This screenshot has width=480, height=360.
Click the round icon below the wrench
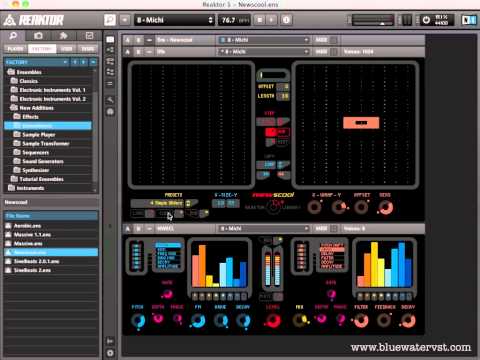[110, 112]
